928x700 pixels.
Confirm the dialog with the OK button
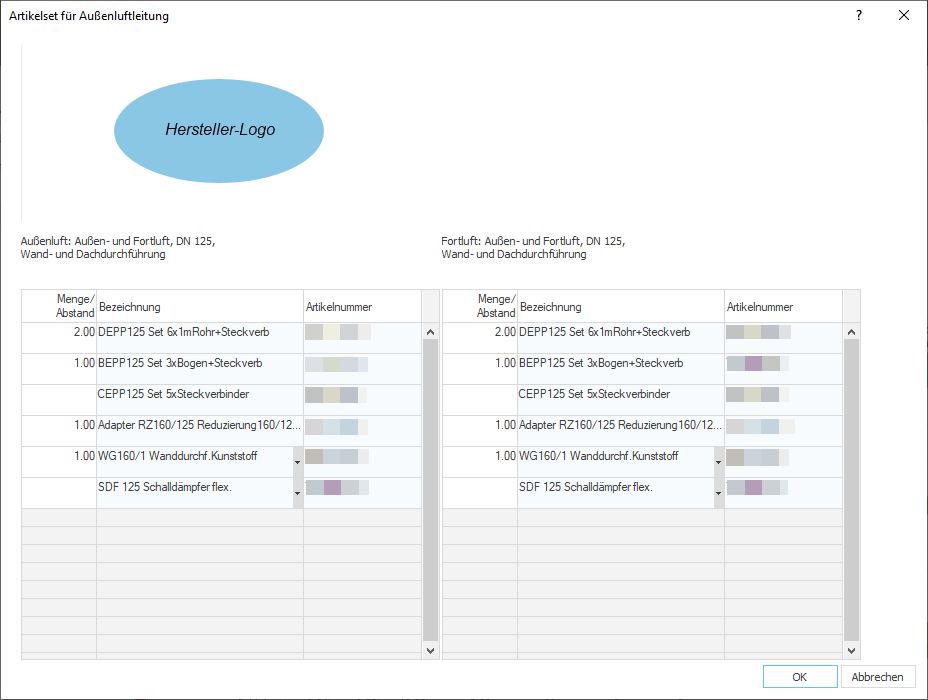(800, 677)
